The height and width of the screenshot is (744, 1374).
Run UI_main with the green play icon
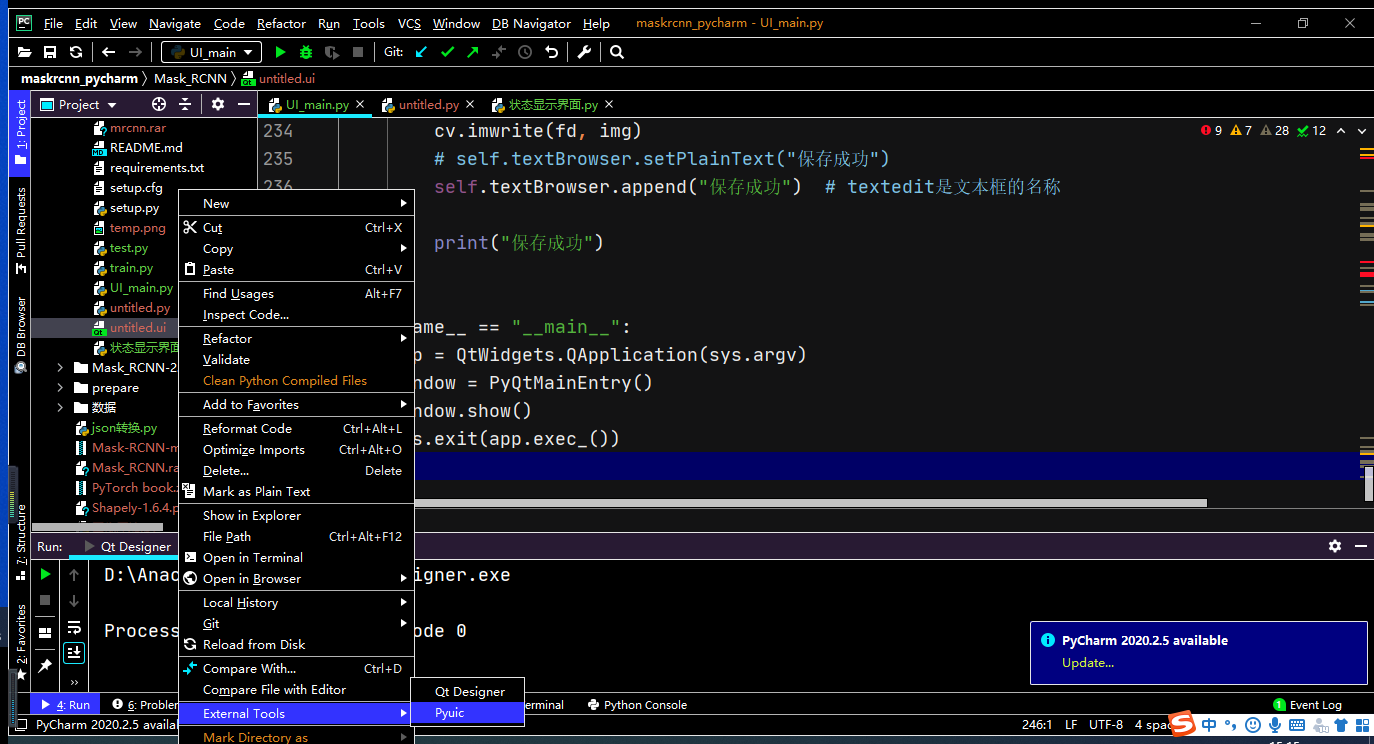pyautogui.click(x=280, y=52)
